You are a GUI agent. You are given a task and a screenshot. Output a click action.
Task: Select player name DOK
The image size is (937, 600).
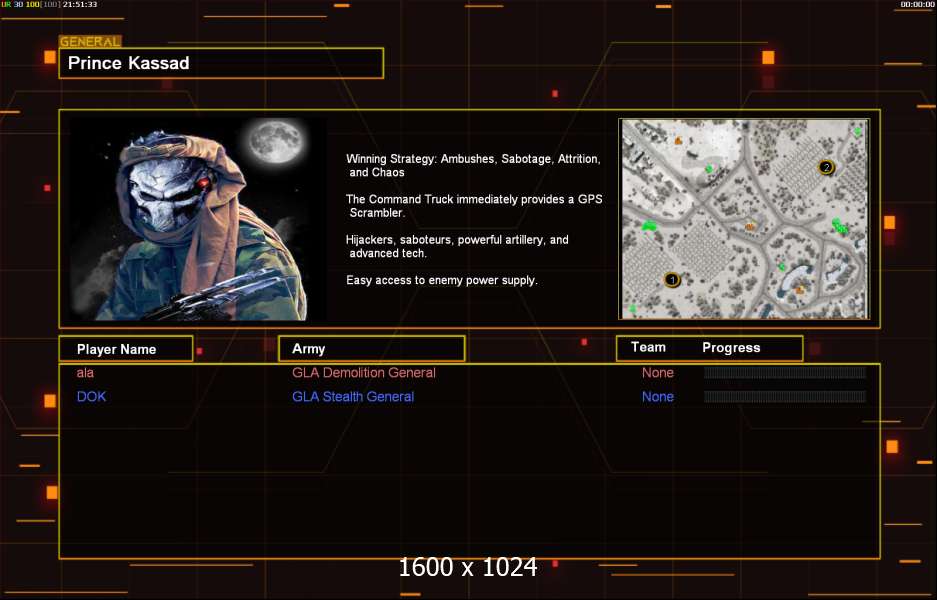[91, 396]
